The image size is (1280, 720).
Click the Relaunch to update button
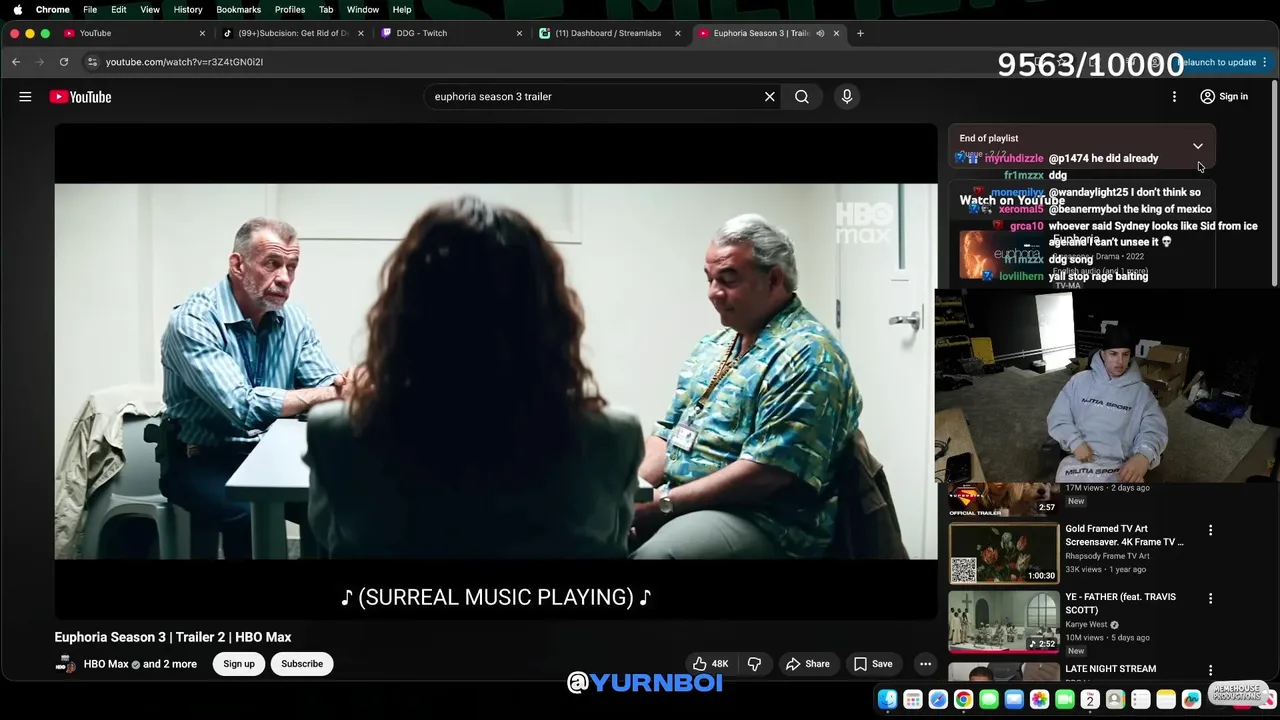pos(1219,62)
